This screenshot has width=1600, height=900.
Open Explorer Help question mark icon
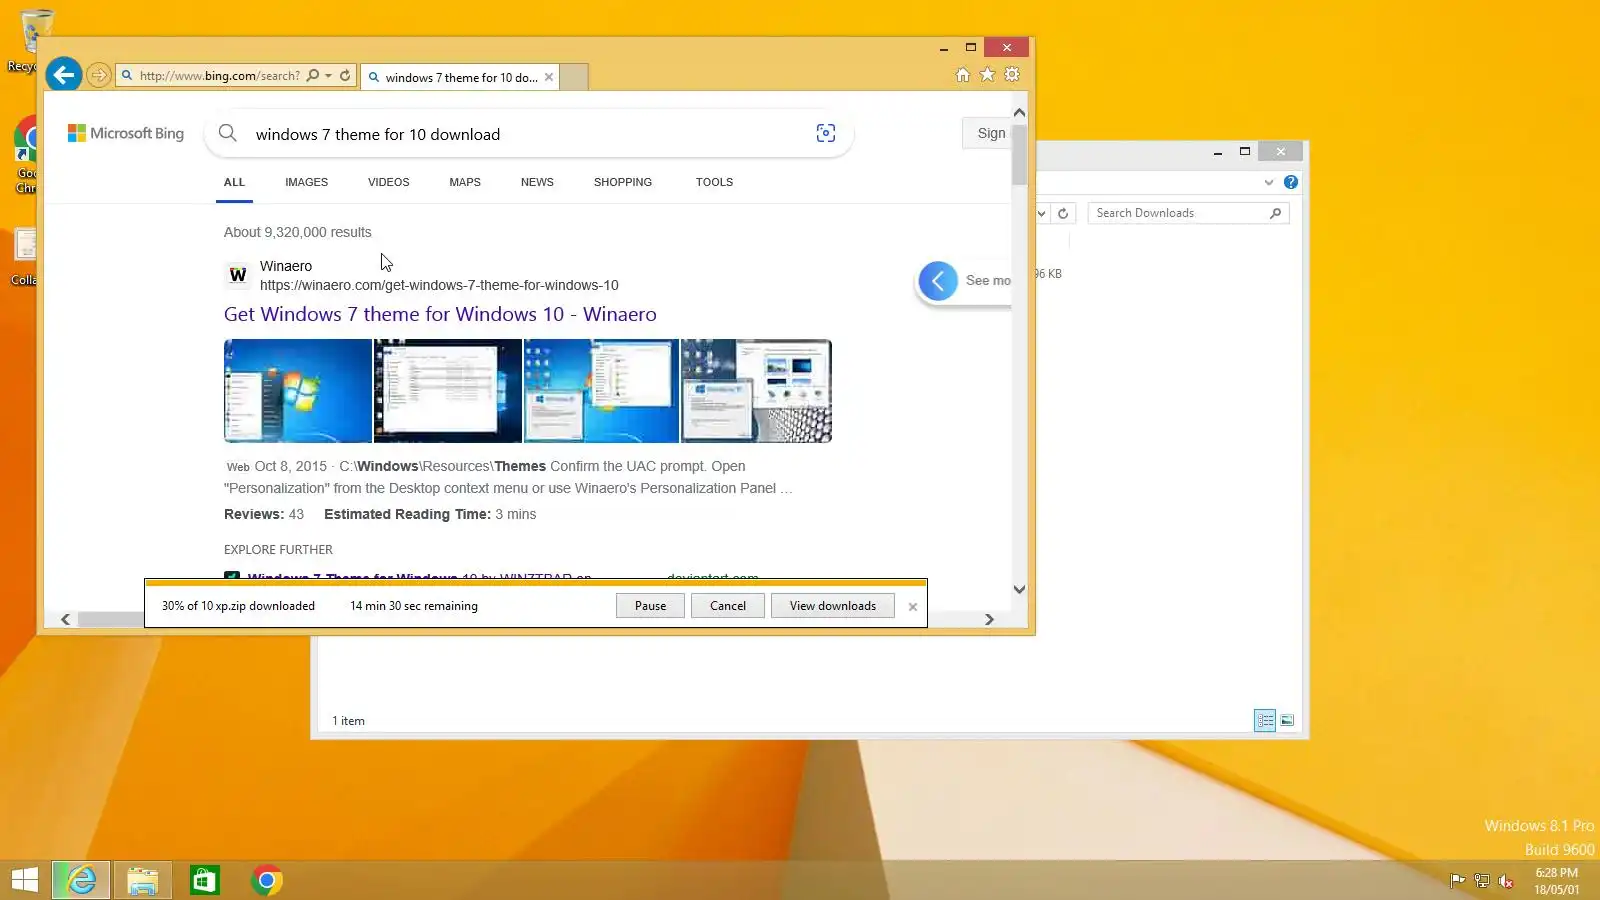click(1291, 182)
